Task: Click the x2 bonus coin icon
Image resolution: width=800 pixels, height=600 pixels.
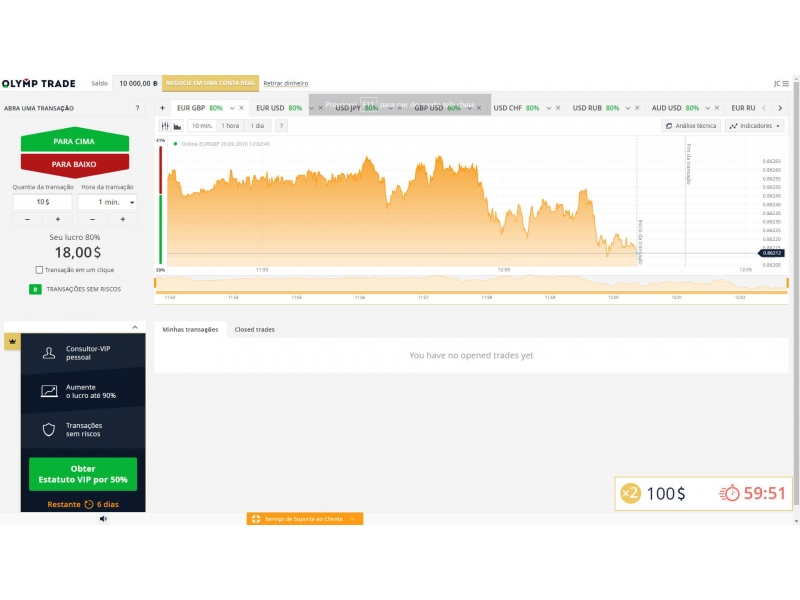Action: point(631,493)
